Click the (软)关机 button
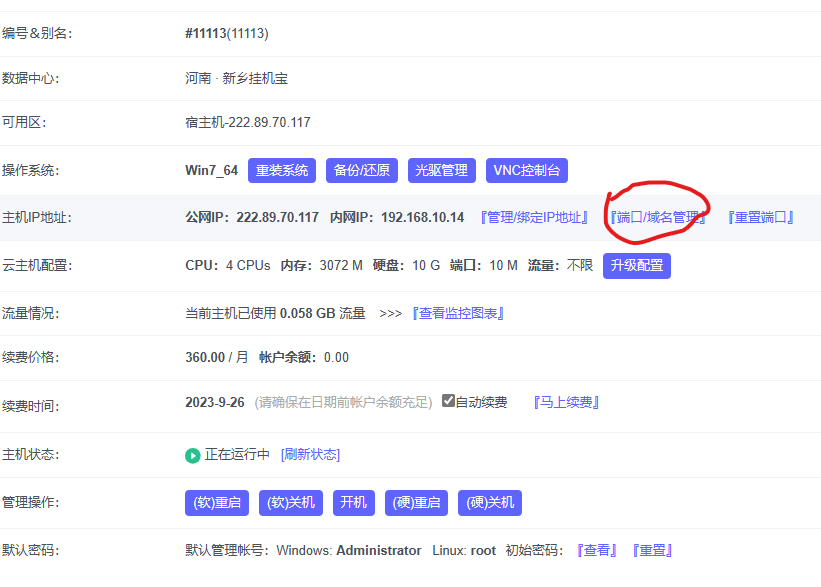 click(x=291, y=503)
